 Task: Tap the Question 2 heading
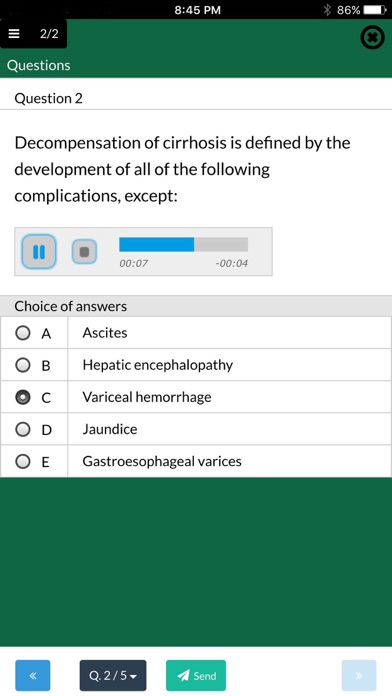(49, 98)
